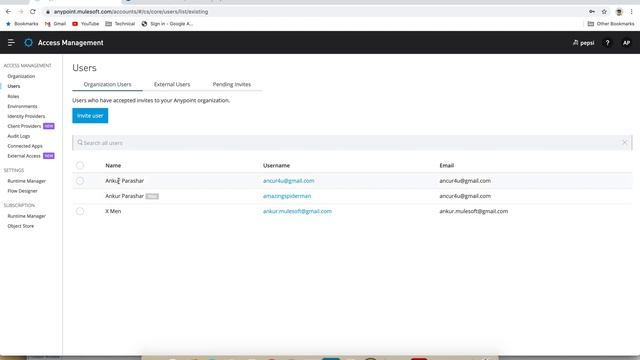Open the Other Bookmarks folder
Viewport: 640px width, 360px height.
(x=611, y=24)
